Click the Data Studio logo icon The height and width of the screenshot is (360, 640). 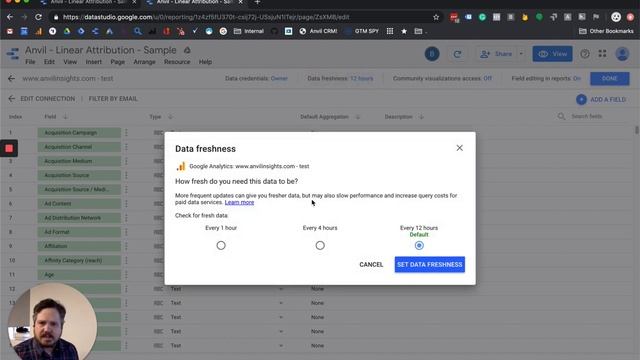pos(13,54)
